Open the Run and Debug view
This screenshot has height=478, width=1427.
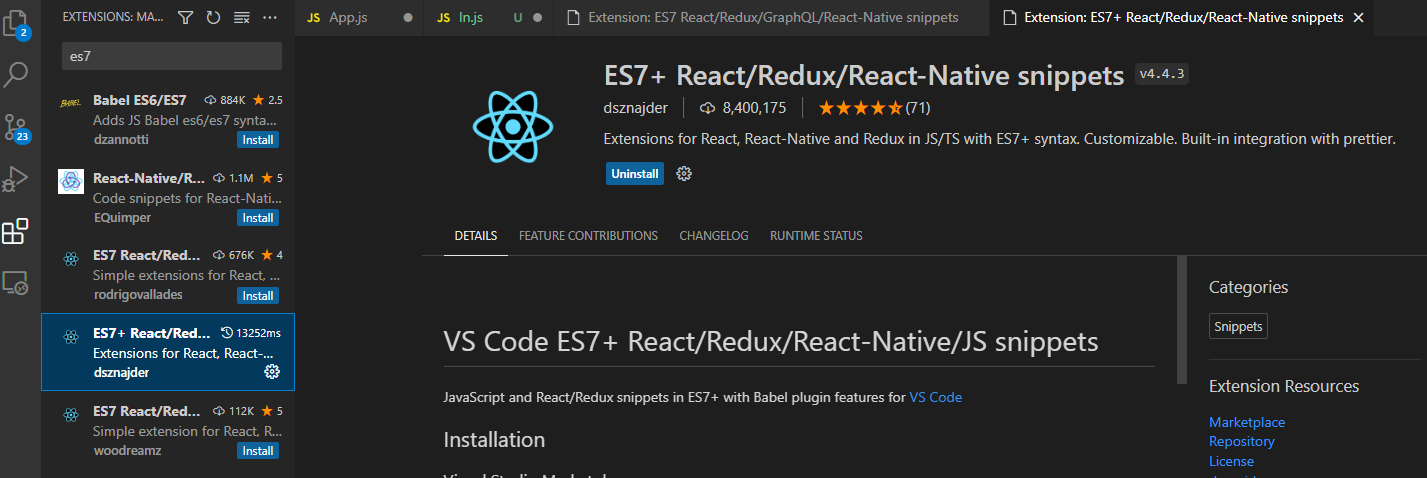16,179
